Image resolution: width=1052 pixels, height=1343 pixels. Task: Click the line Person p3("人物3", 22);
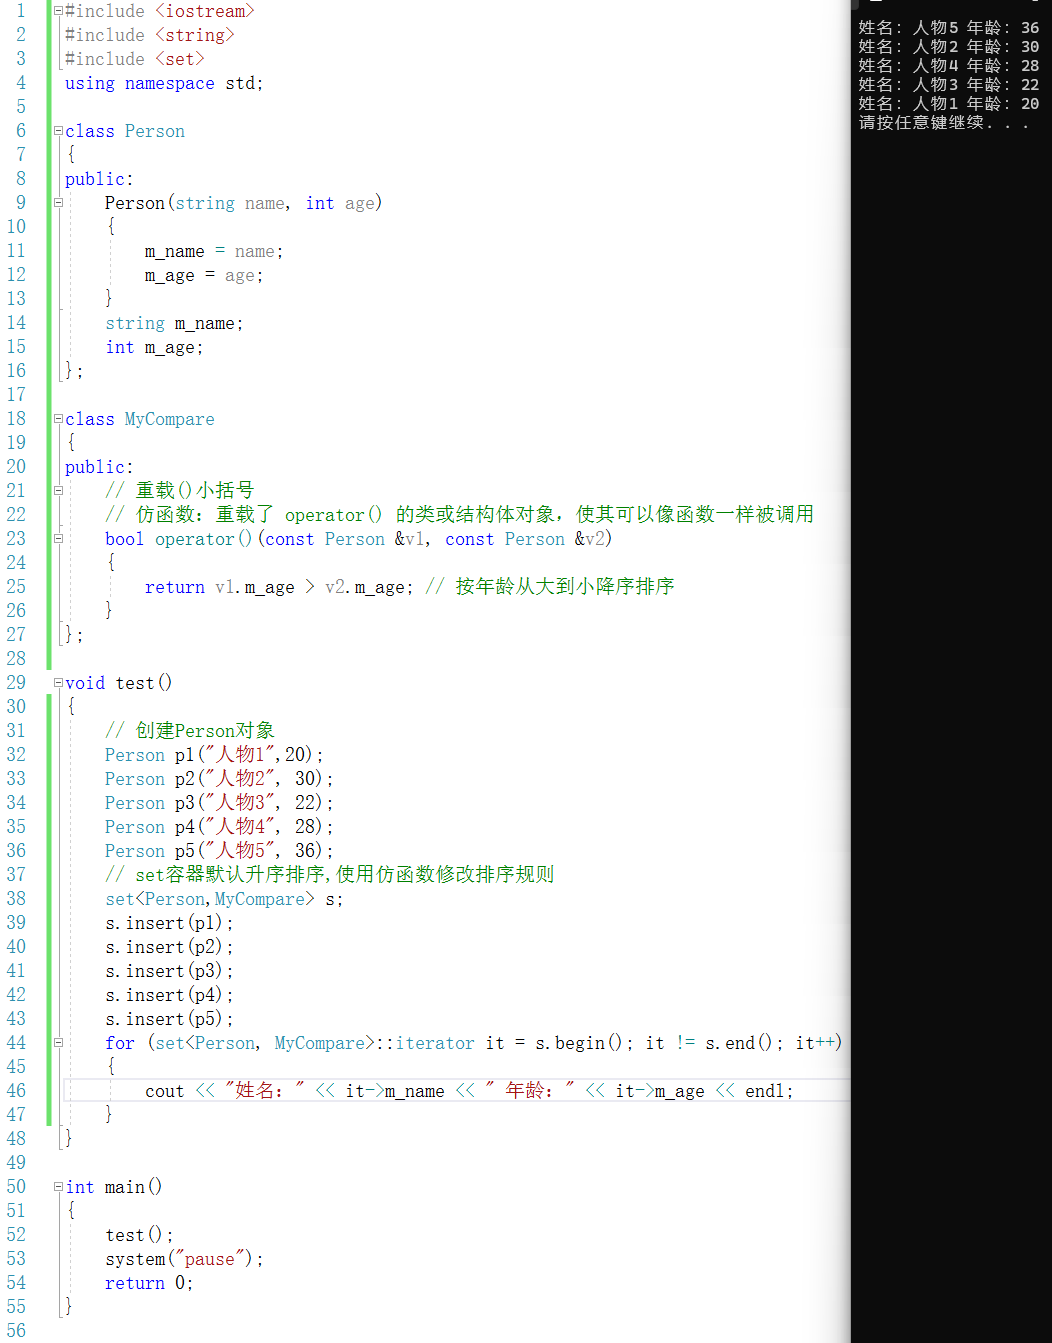(219, 803)
